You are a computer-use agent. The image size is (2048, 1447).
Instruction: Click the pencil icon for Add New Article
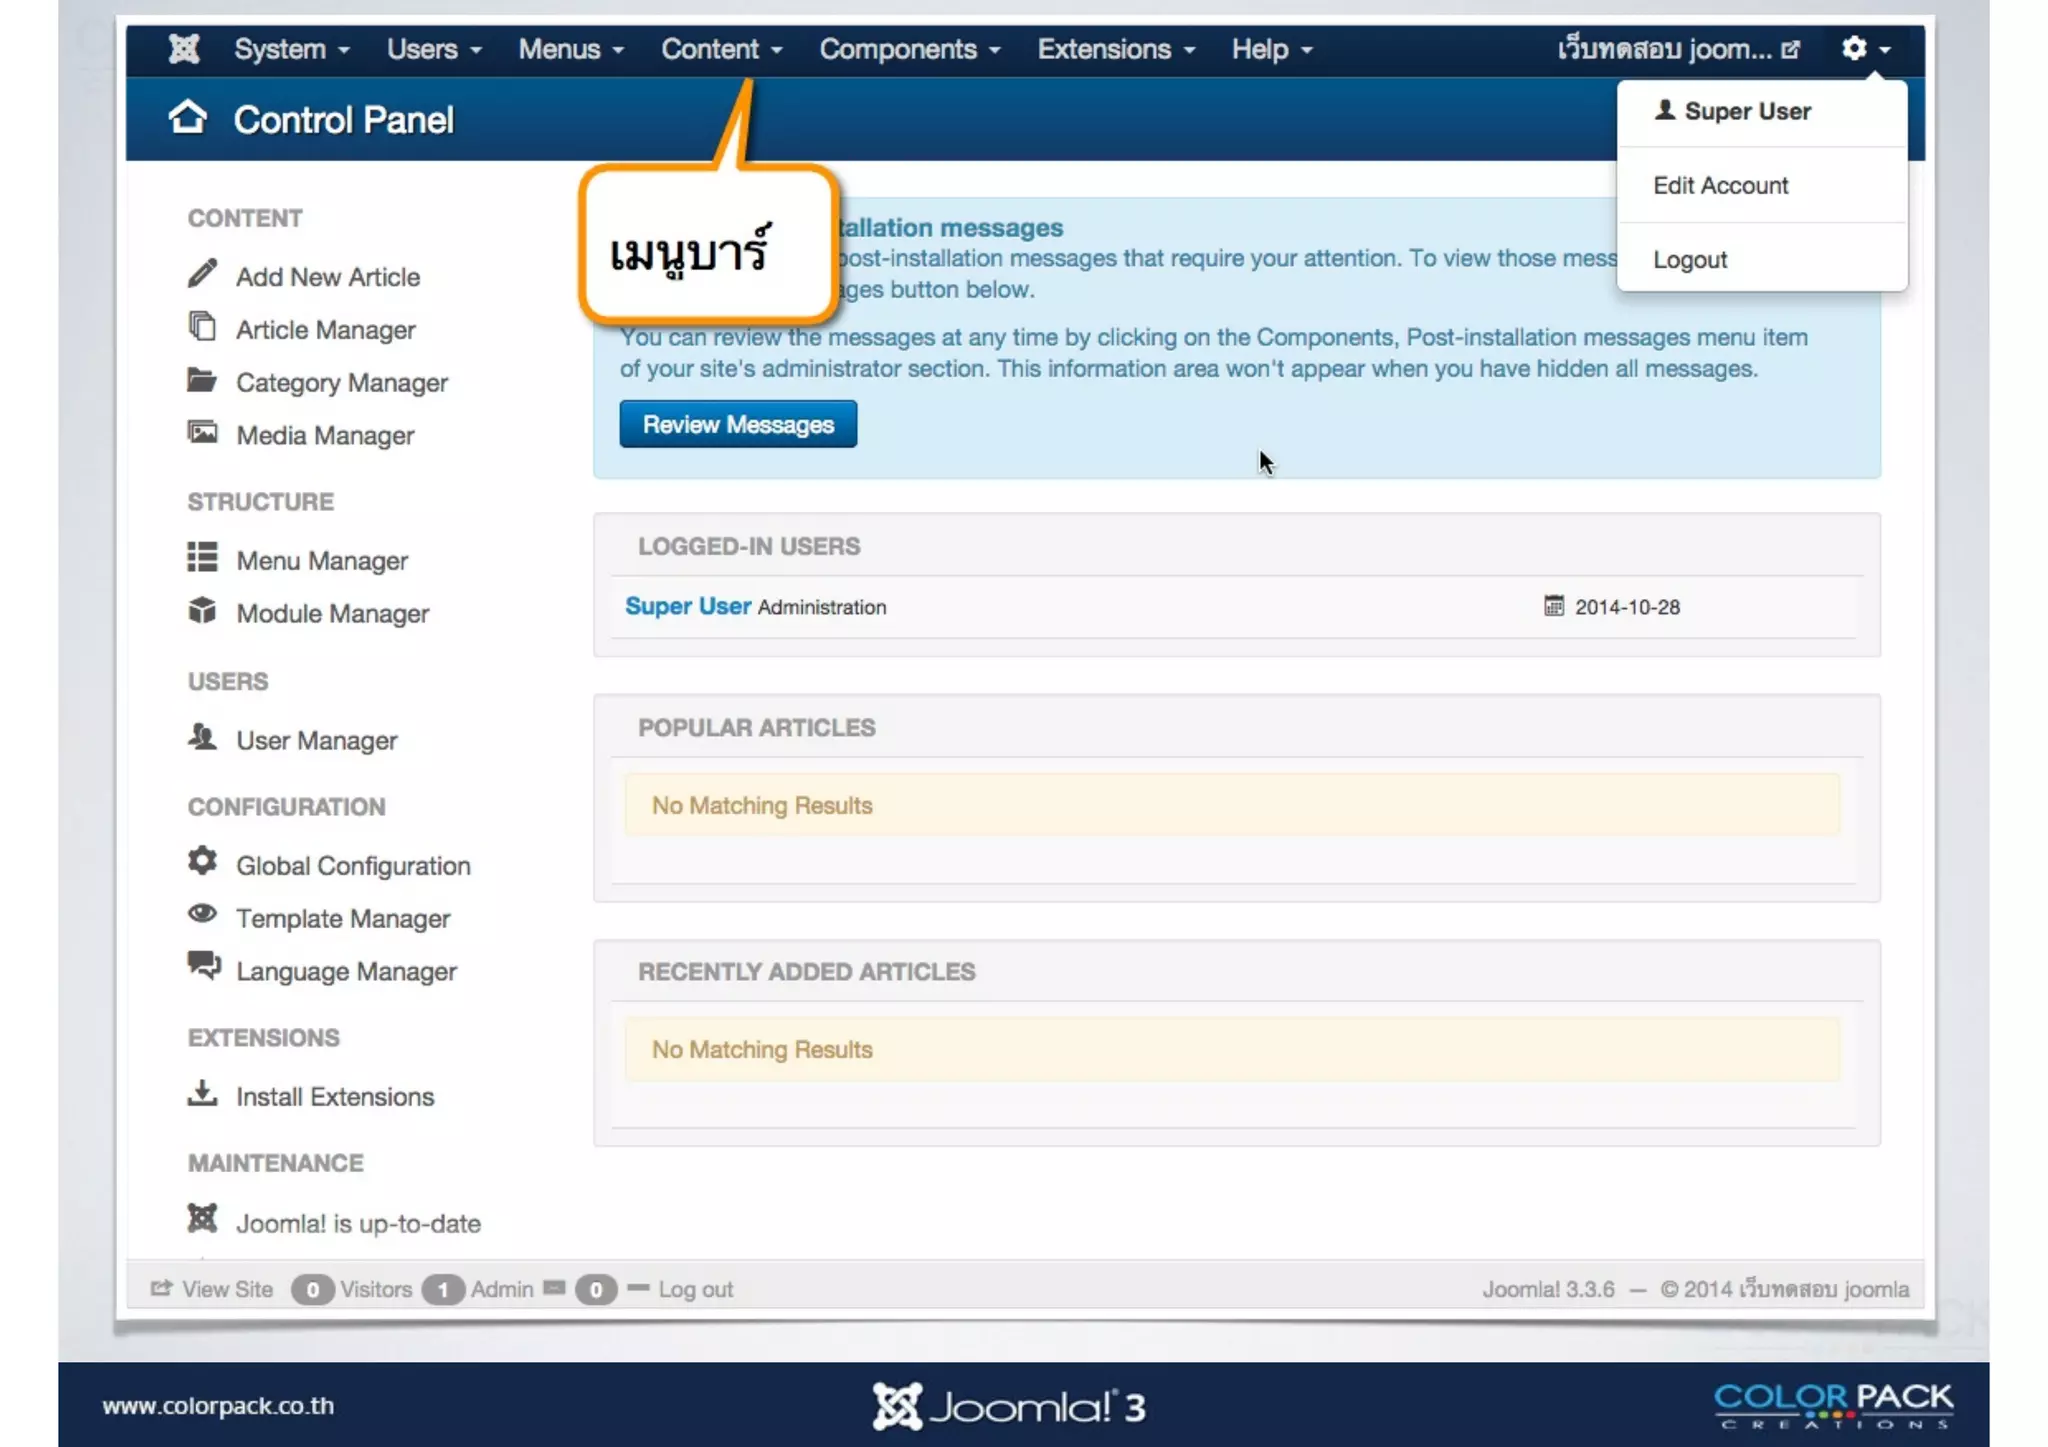click(x=202, y=274)
